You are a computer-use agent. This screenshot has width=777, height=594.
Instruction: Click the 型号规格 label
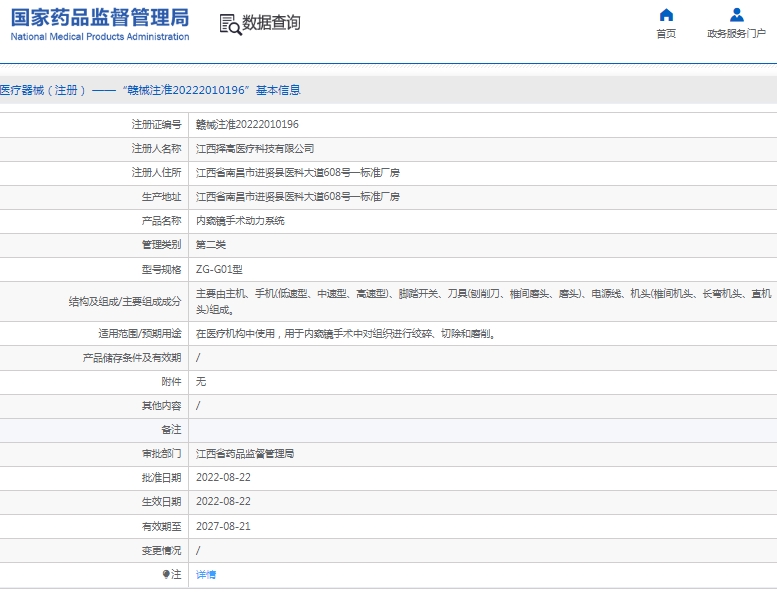[x=162, y=270]
